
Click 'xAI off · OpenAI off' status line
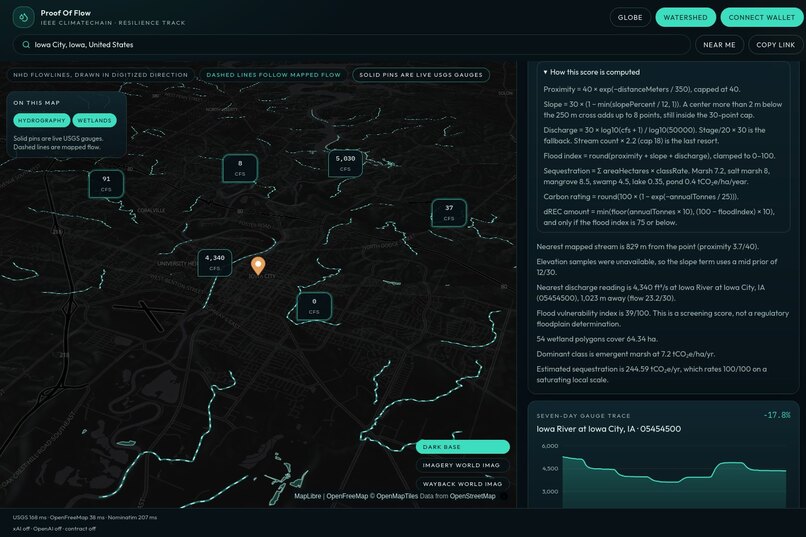click(x=54, y=529)
